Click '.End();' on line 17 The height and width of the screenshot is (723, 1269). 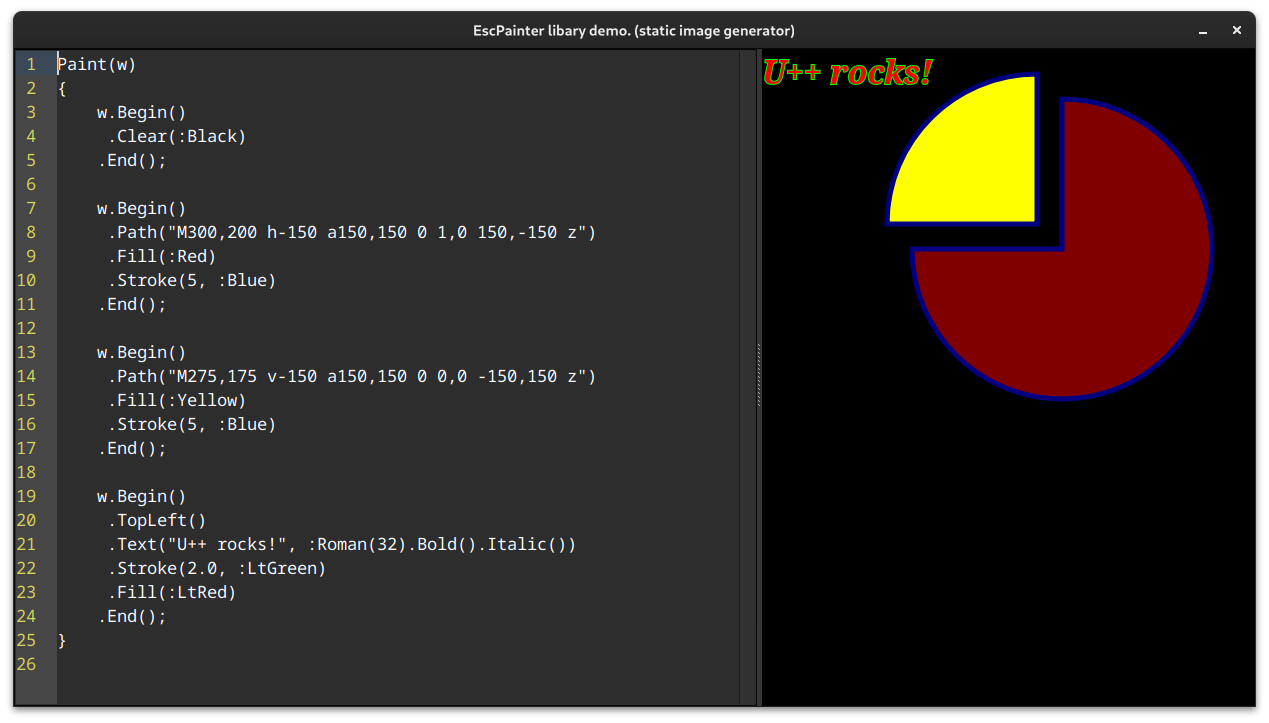[132, 448]
